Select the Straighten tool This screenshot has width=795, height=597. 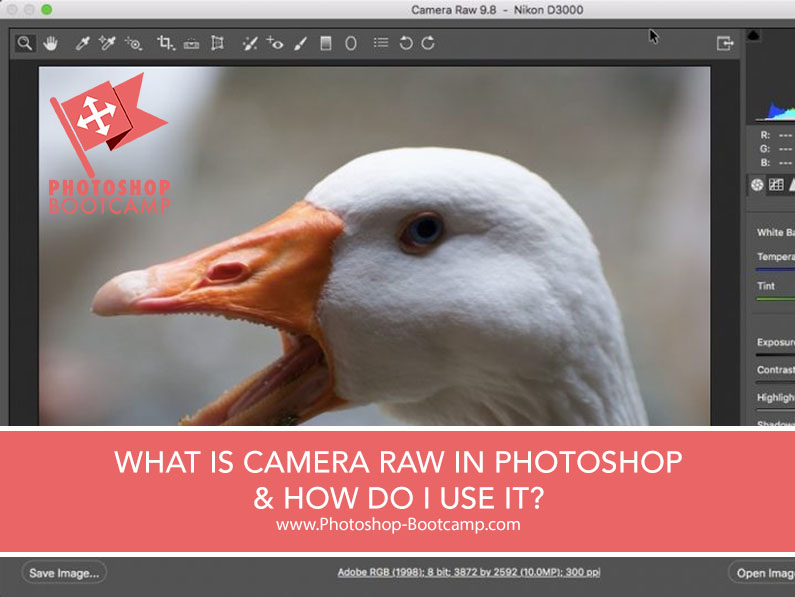[191, 45]
